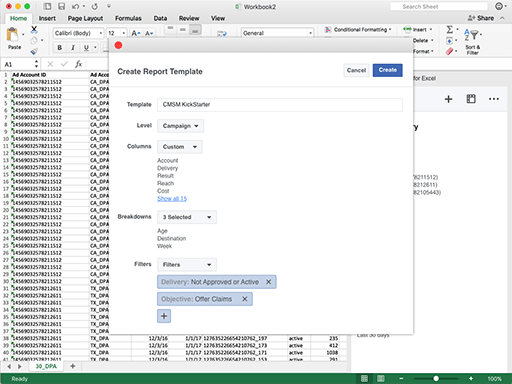Decrease font size with the A-down icon
The width and height of the screenshot is (512, 384).
coord(149,33)
